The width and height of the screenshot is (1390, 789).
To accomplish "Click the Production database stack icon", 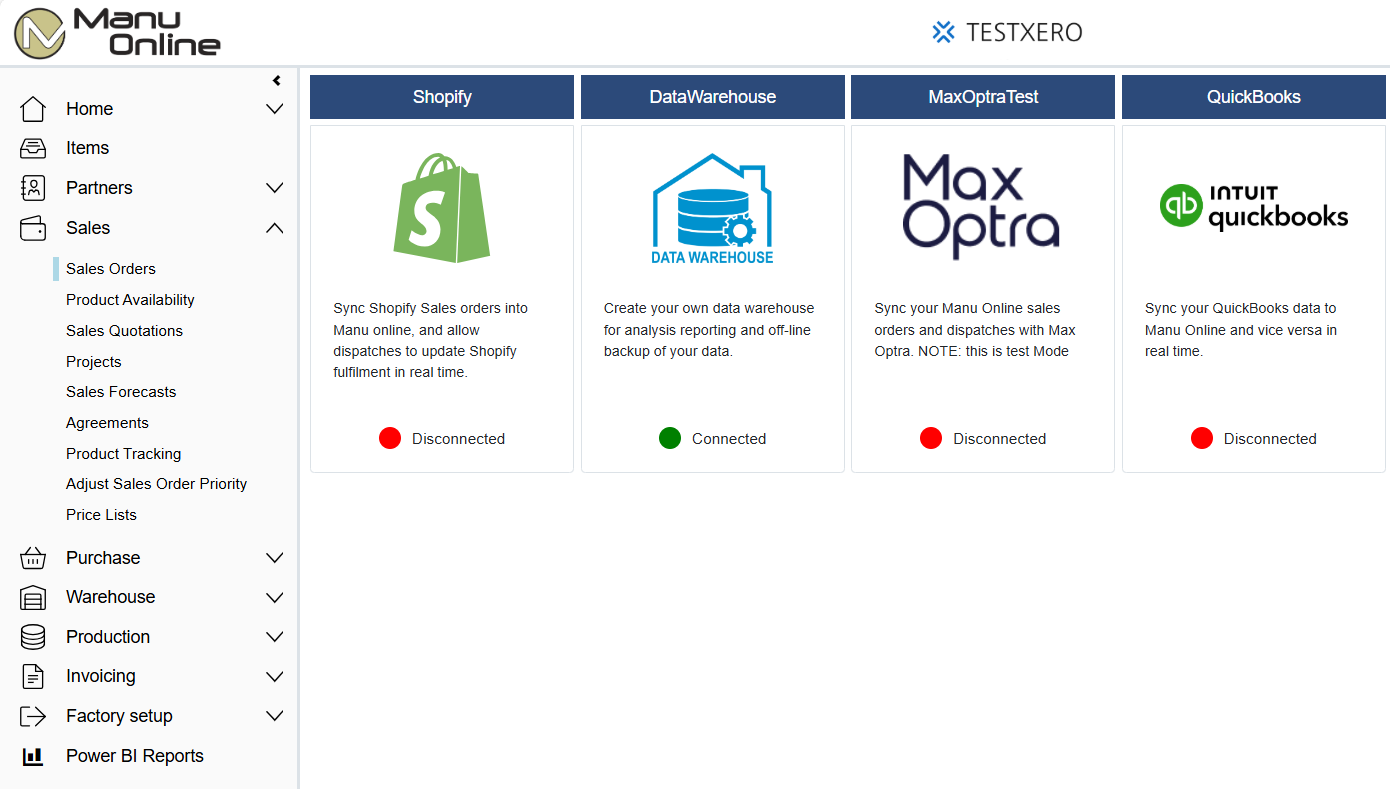I will coord(33,637).
